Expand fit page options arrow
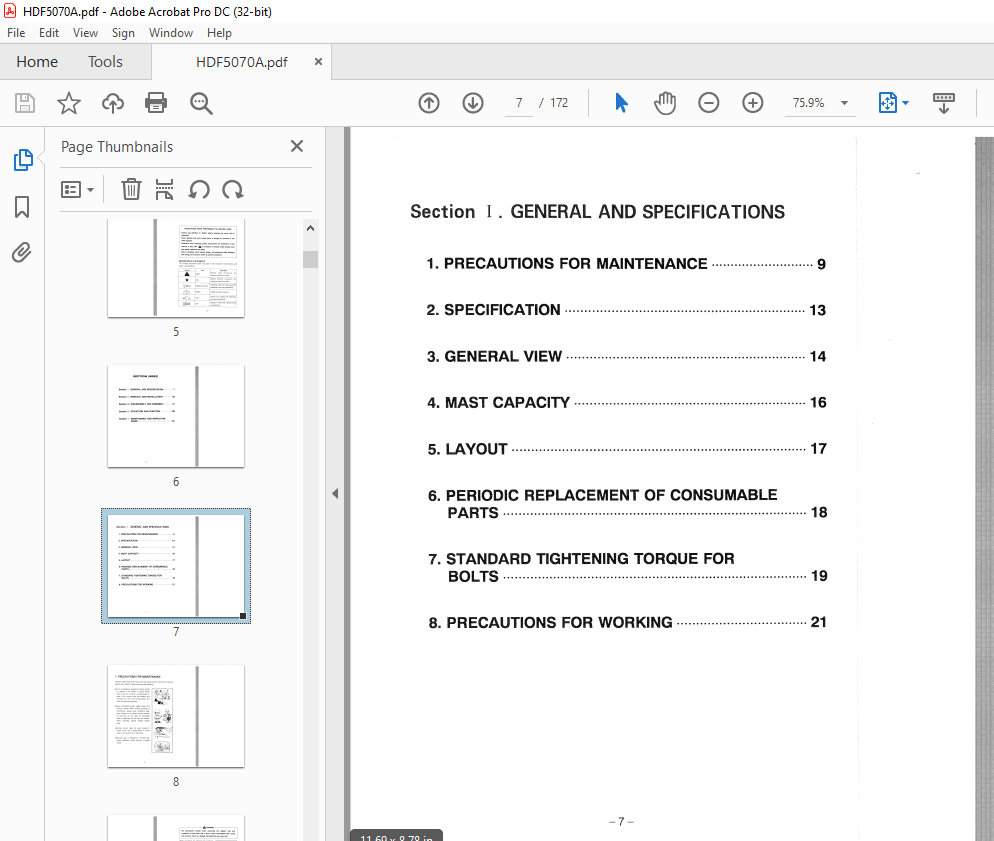Viewport: 994px width, 841px height. click(x=905, y=103)
